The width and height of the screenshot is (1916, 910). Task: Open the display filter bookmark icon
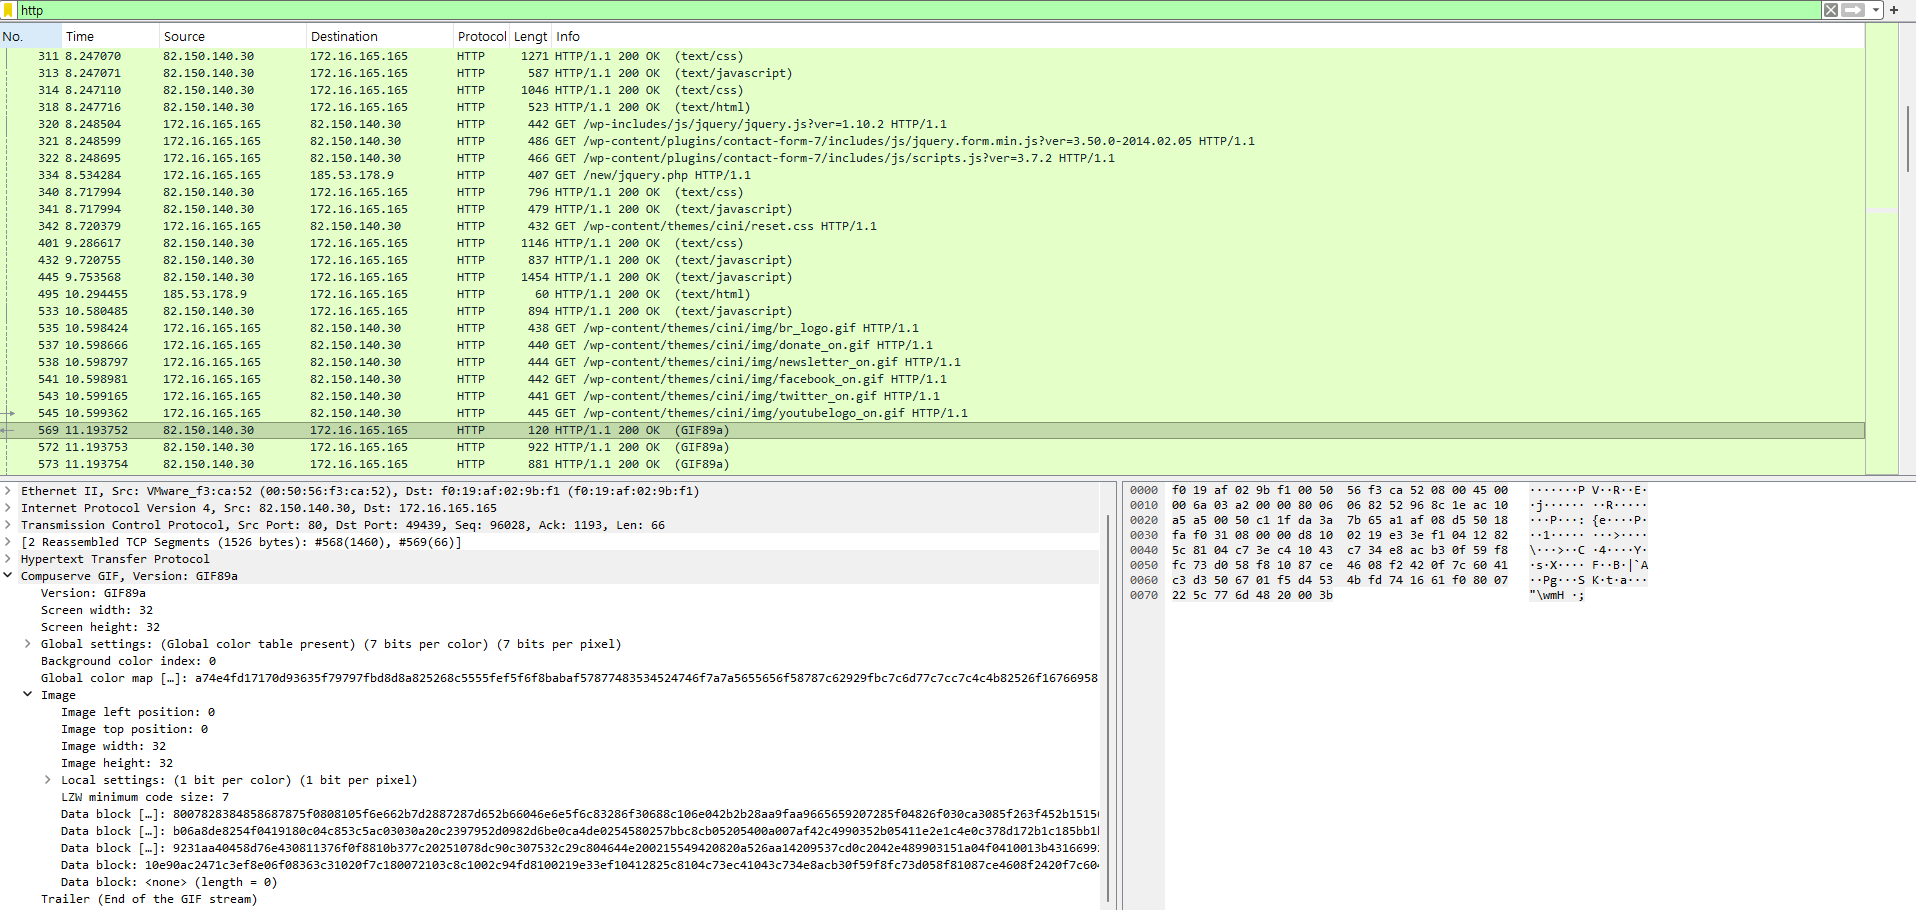point(9,10)
